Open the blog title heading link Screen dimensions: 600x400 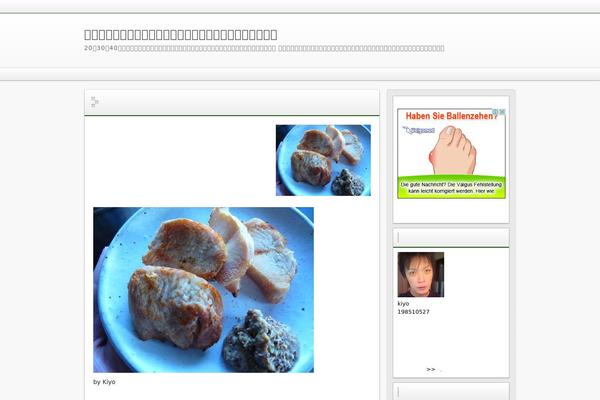(x=181, y=34)
